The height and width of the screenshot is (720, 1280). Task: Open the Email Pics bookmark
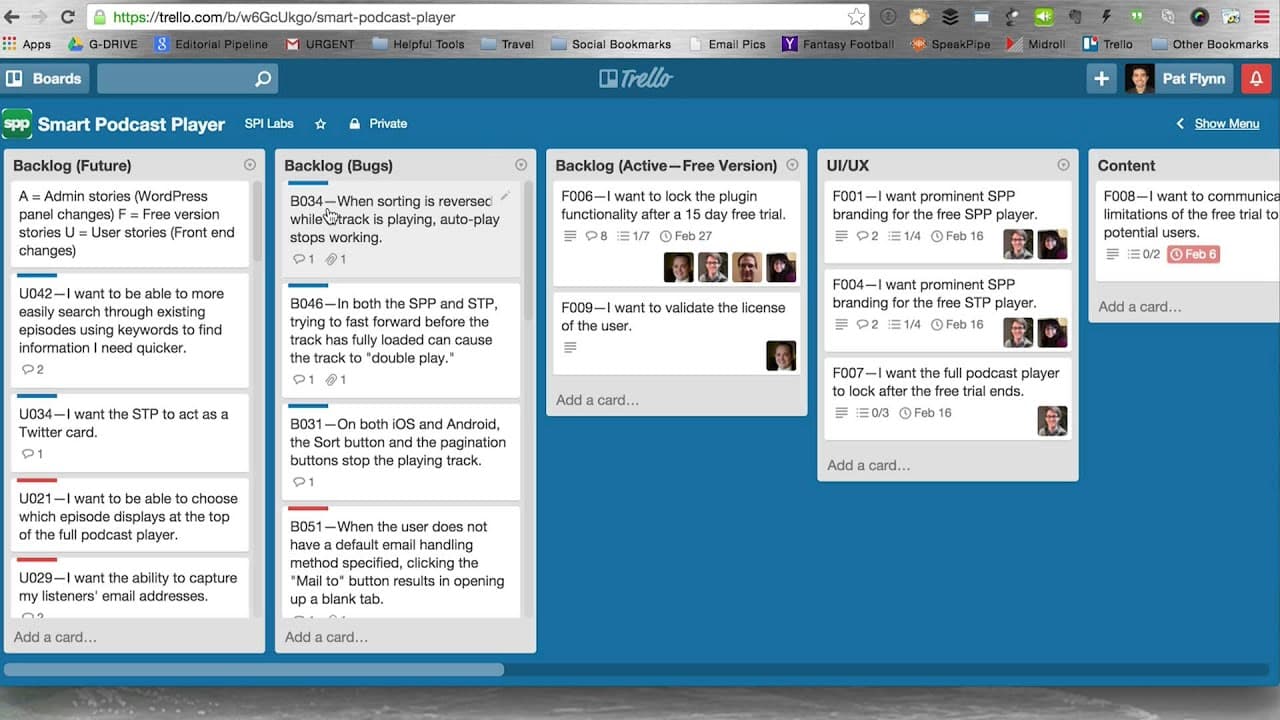pyautogui.click(x=728, y=44)
